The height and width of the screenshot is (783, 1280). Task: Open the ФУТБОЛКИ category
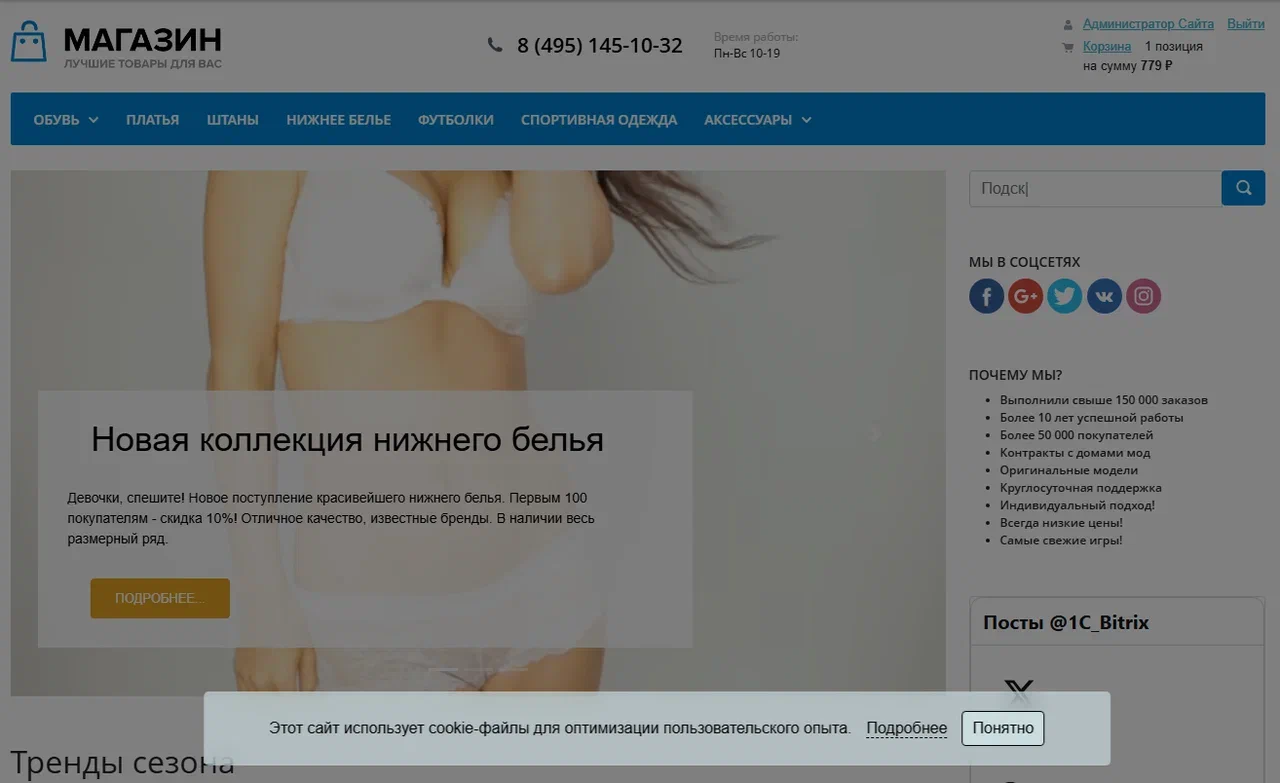click(x=455, y=120)
